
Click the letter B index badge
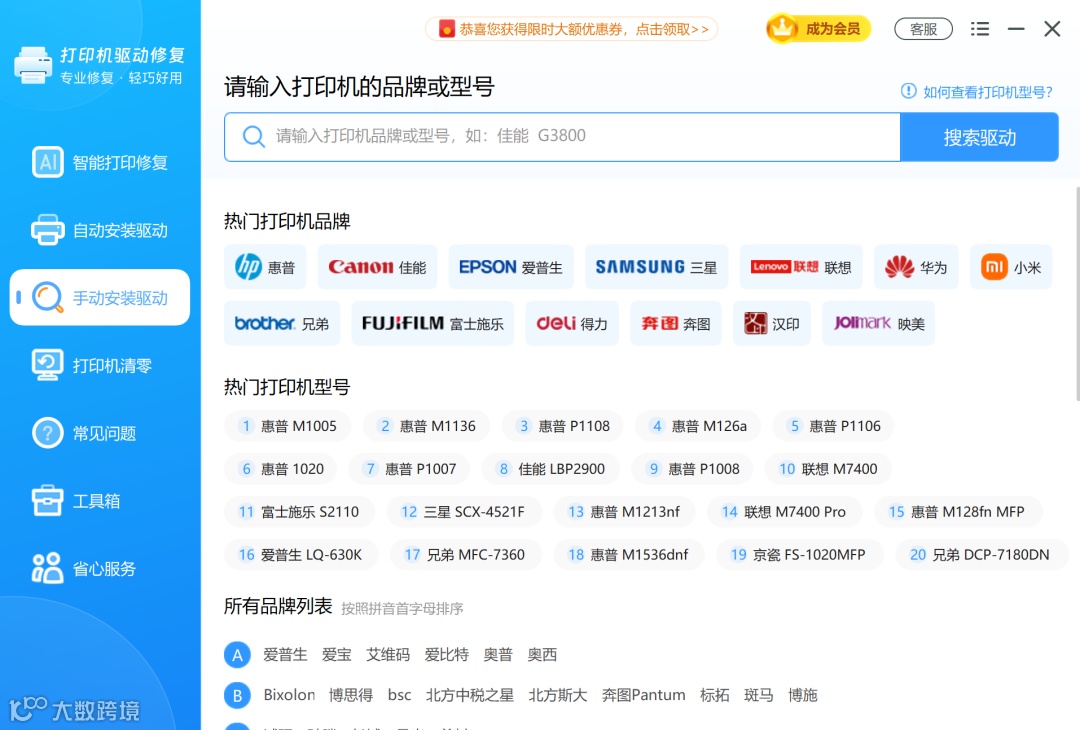point(237,696)
